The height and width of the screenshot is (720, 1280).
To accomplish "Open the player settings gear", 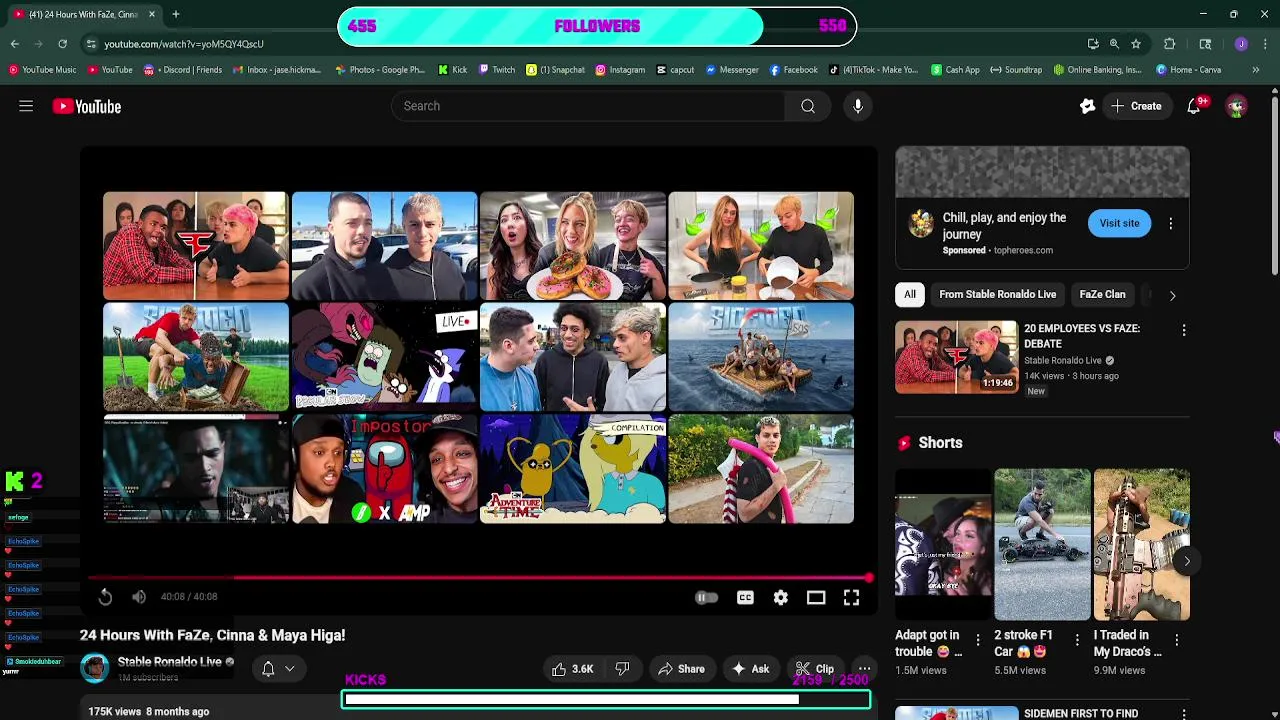I will click(781, 597).
